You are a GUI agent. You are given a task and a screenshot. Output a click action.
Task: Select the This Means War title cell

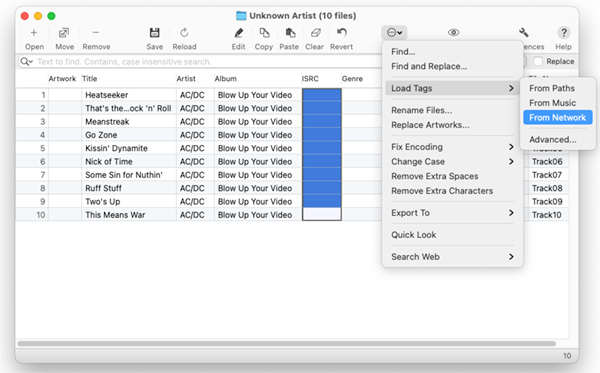click(x=129, y=215)
